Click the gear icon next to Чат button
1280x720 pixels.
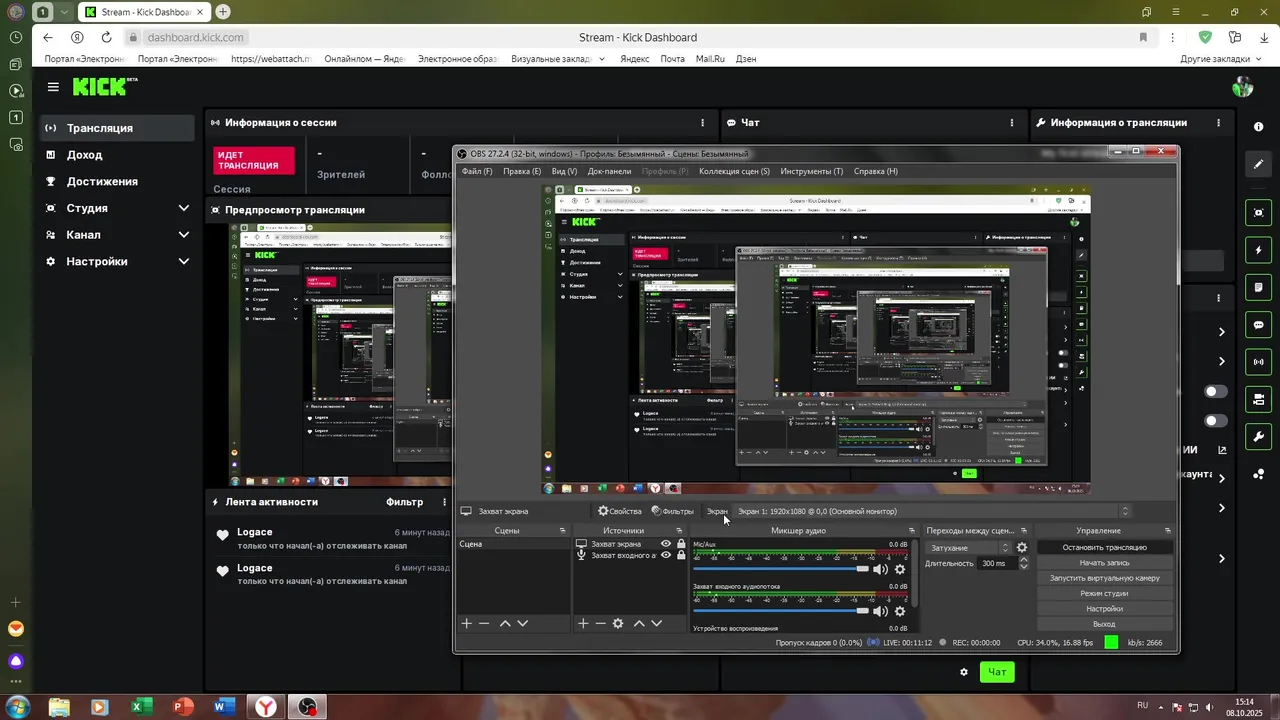point(964,672)
